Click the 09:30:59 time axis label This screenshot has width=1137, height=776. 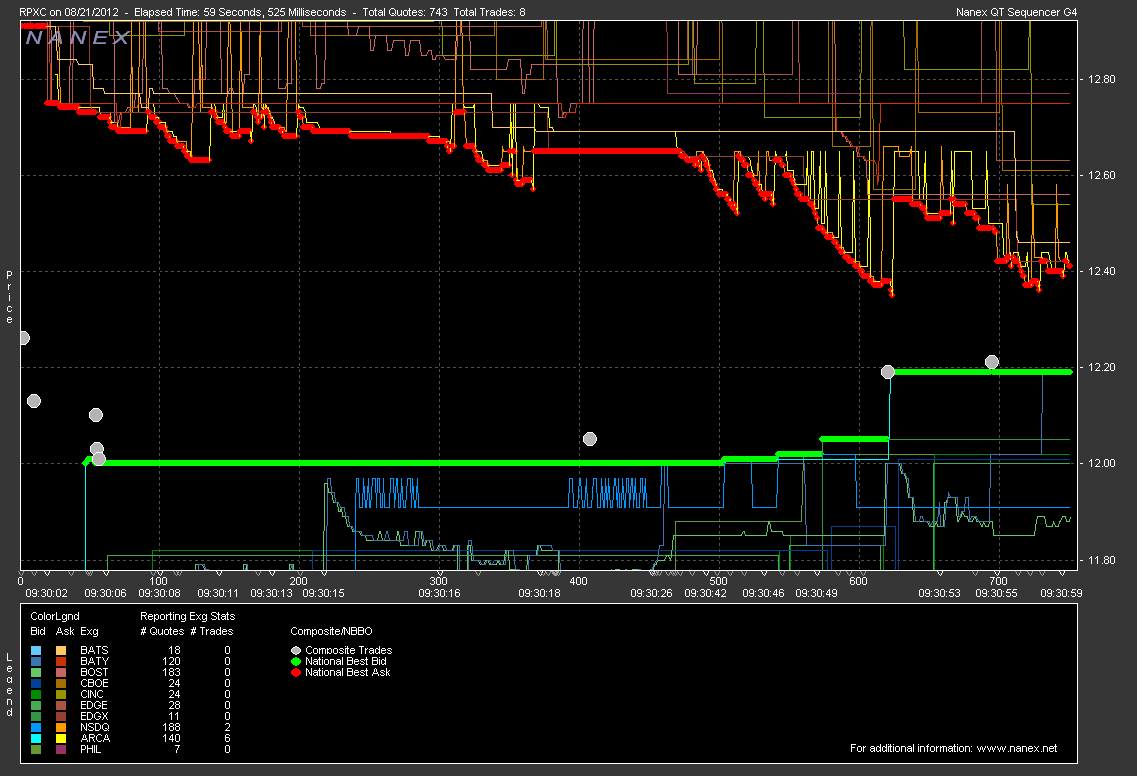[1061, 593]
